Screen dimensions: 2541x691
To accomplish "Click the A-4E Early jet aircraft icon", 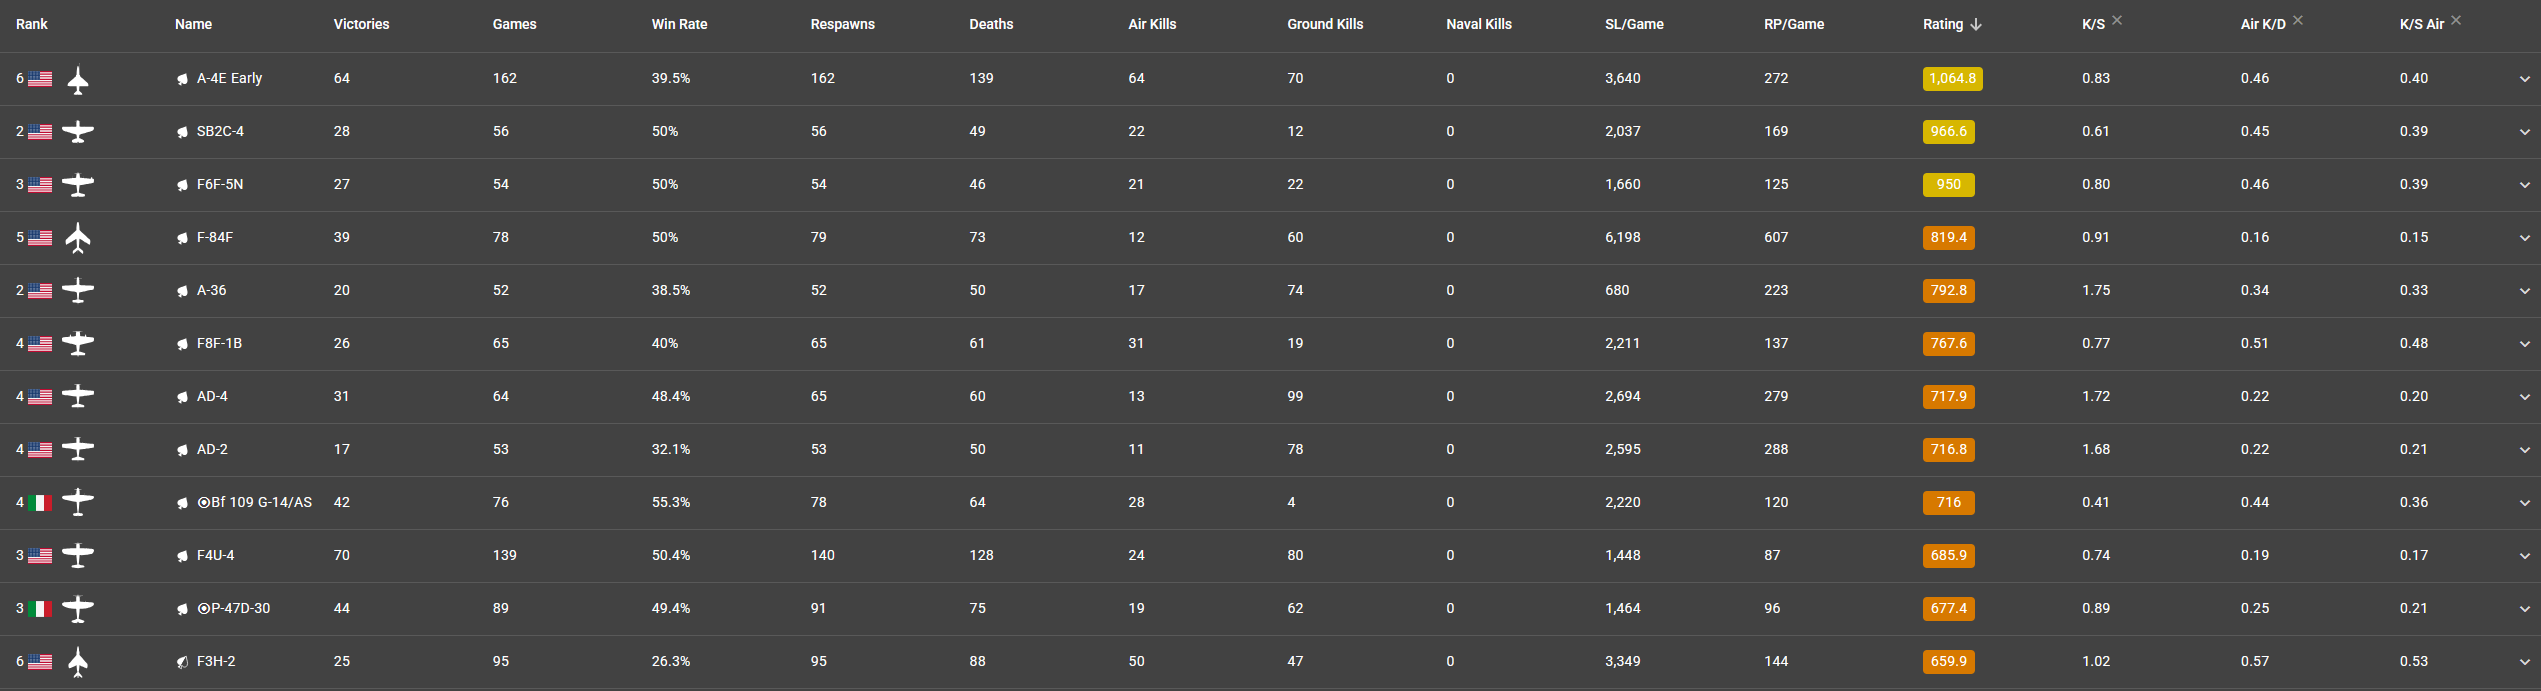I will point(78,79).
